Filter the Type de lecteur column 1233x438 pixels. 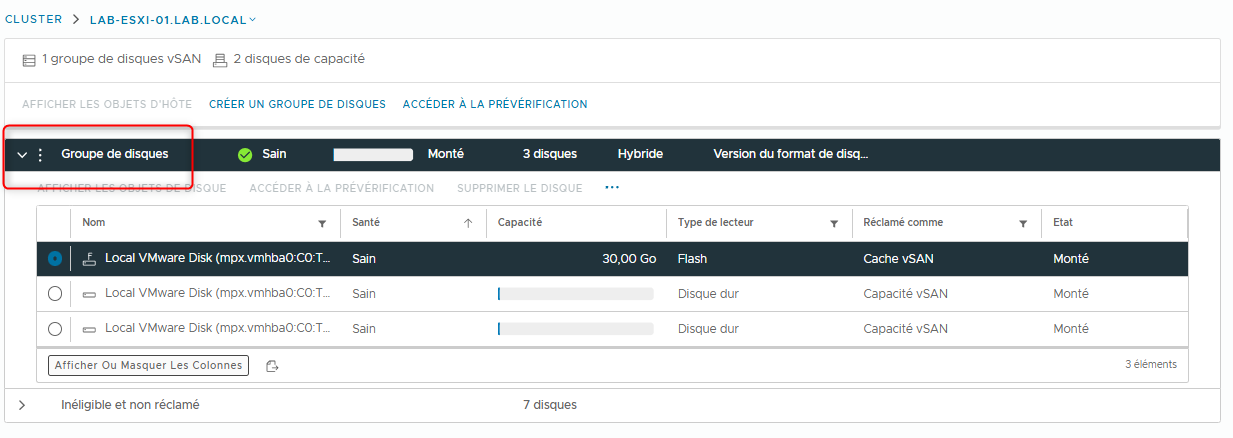tap(834, 224)
